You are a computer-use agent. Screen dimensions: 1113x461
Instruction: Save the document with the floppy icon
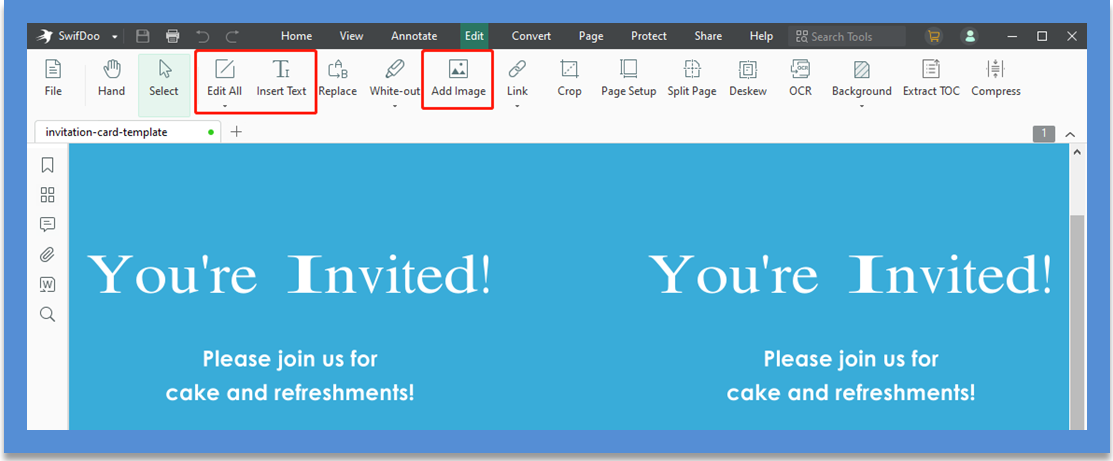(143, 36)
